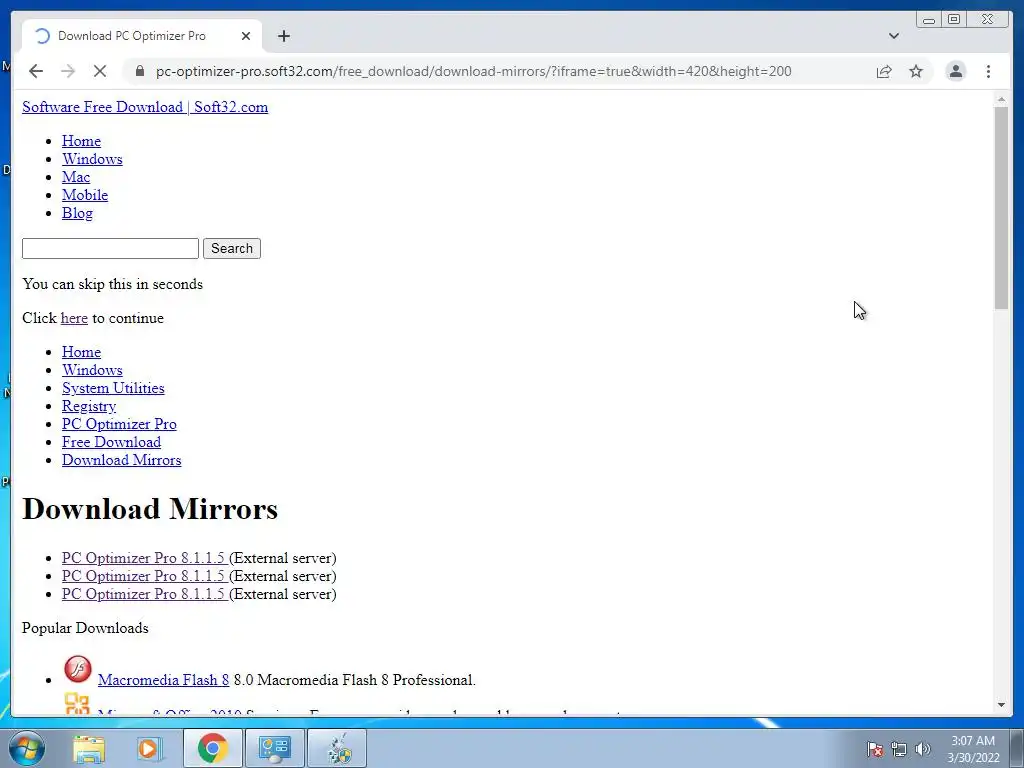1024x768 pixels.
Task: Click the 'Download Mirrors' heading
Action: (x=150, y=509)
